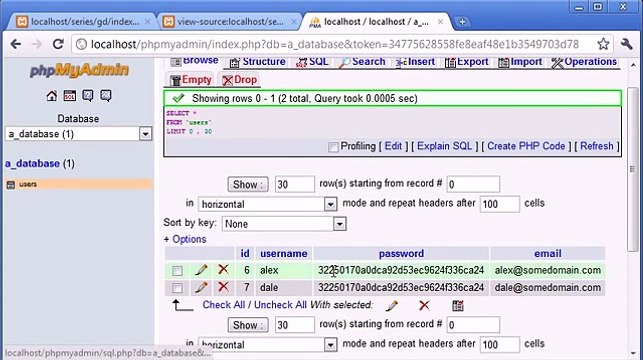Delete the dale row with red X
The width and height of the screenshot is (643, 360).
tap(223, 287)
